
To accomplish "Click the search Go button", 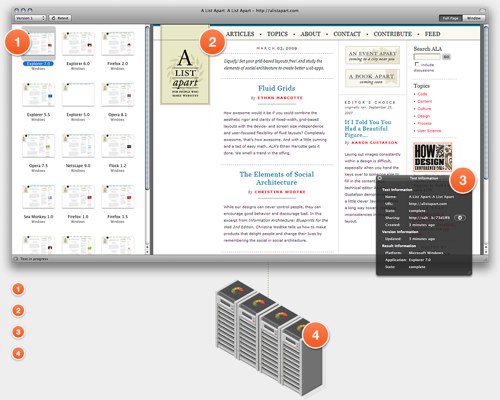I will pyautogui.click(x=446, y=57).
